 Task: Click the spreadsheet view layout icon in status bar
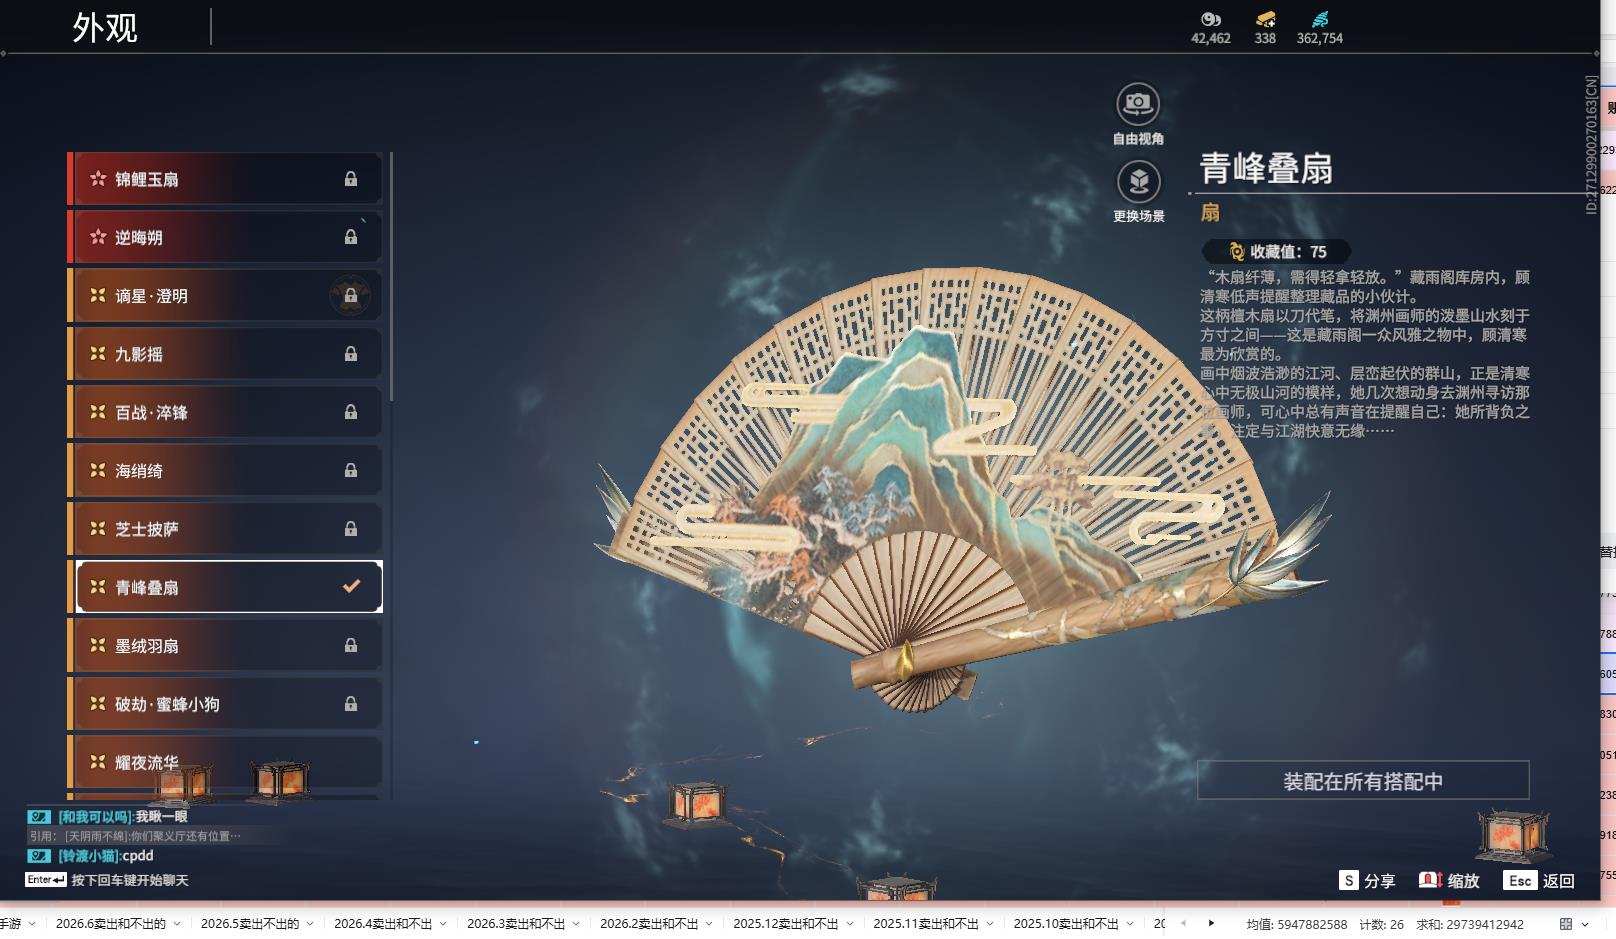click(x=1566, y=924)
